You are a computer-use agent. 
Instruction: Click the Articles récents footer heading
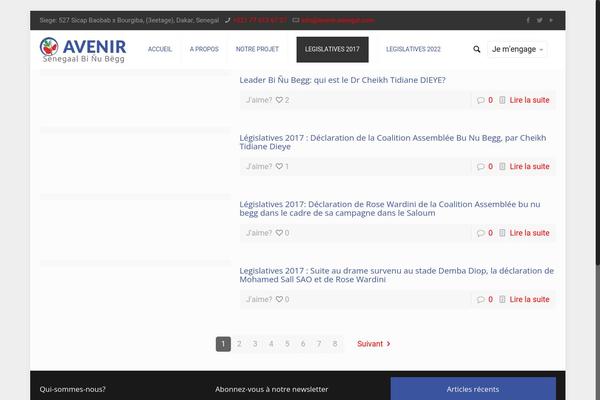click(473, 389)
